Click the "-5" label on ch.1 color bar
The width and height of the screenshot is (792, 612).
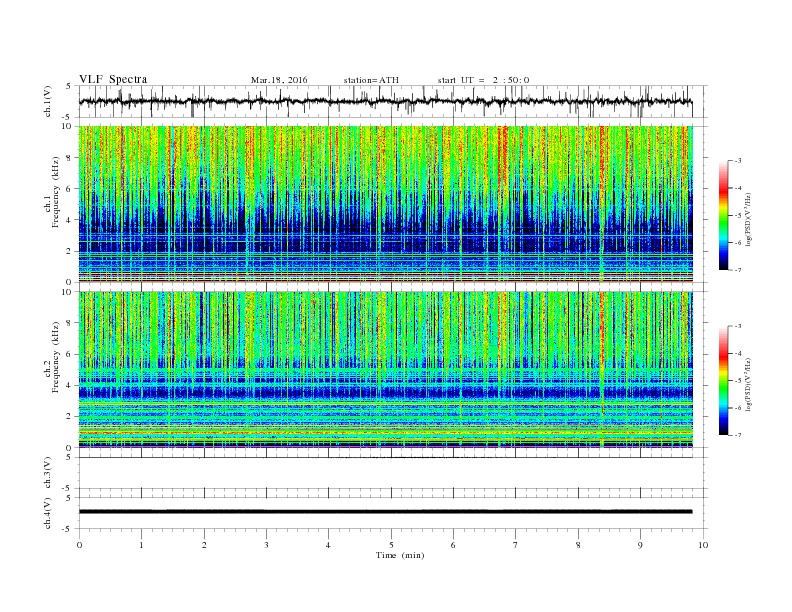pyautogui.click(x=738, y=215)
